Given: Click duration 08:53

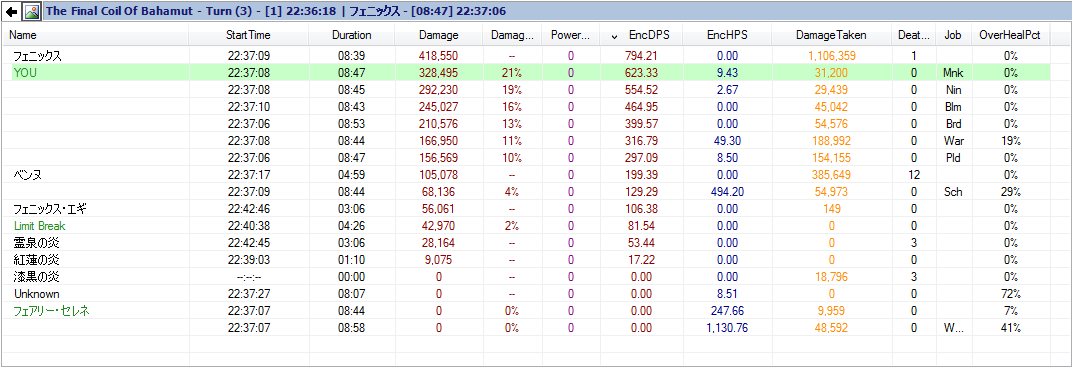Looking at the screenshot, I should pyautogui.click(x=351, y=124).
